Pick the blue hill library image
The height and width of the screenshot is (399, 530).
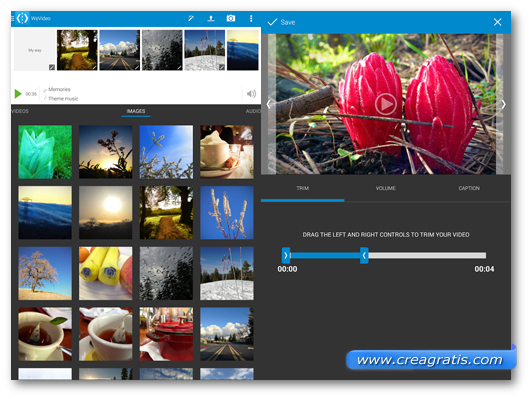(x=45, y=212)
